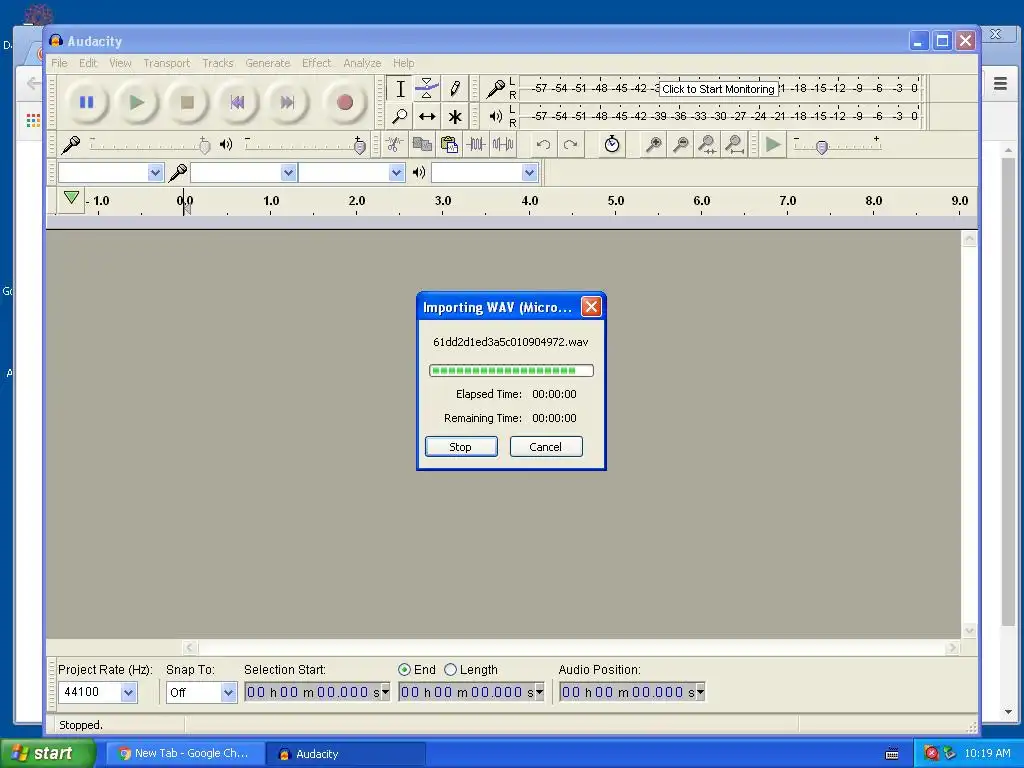Click the Zoom Out magnifier icon
Screen dimensions: 1024x768
(680, 144)
